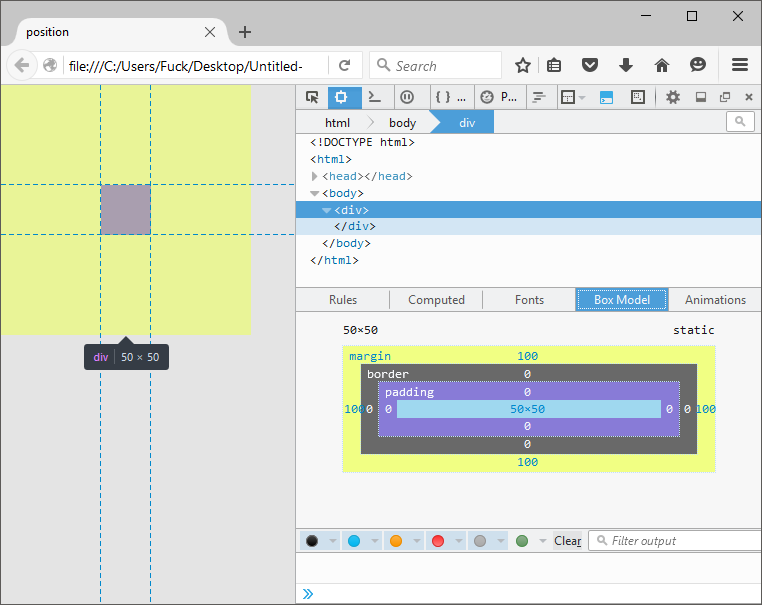Expand the head element in markup tree

[314, 176]
